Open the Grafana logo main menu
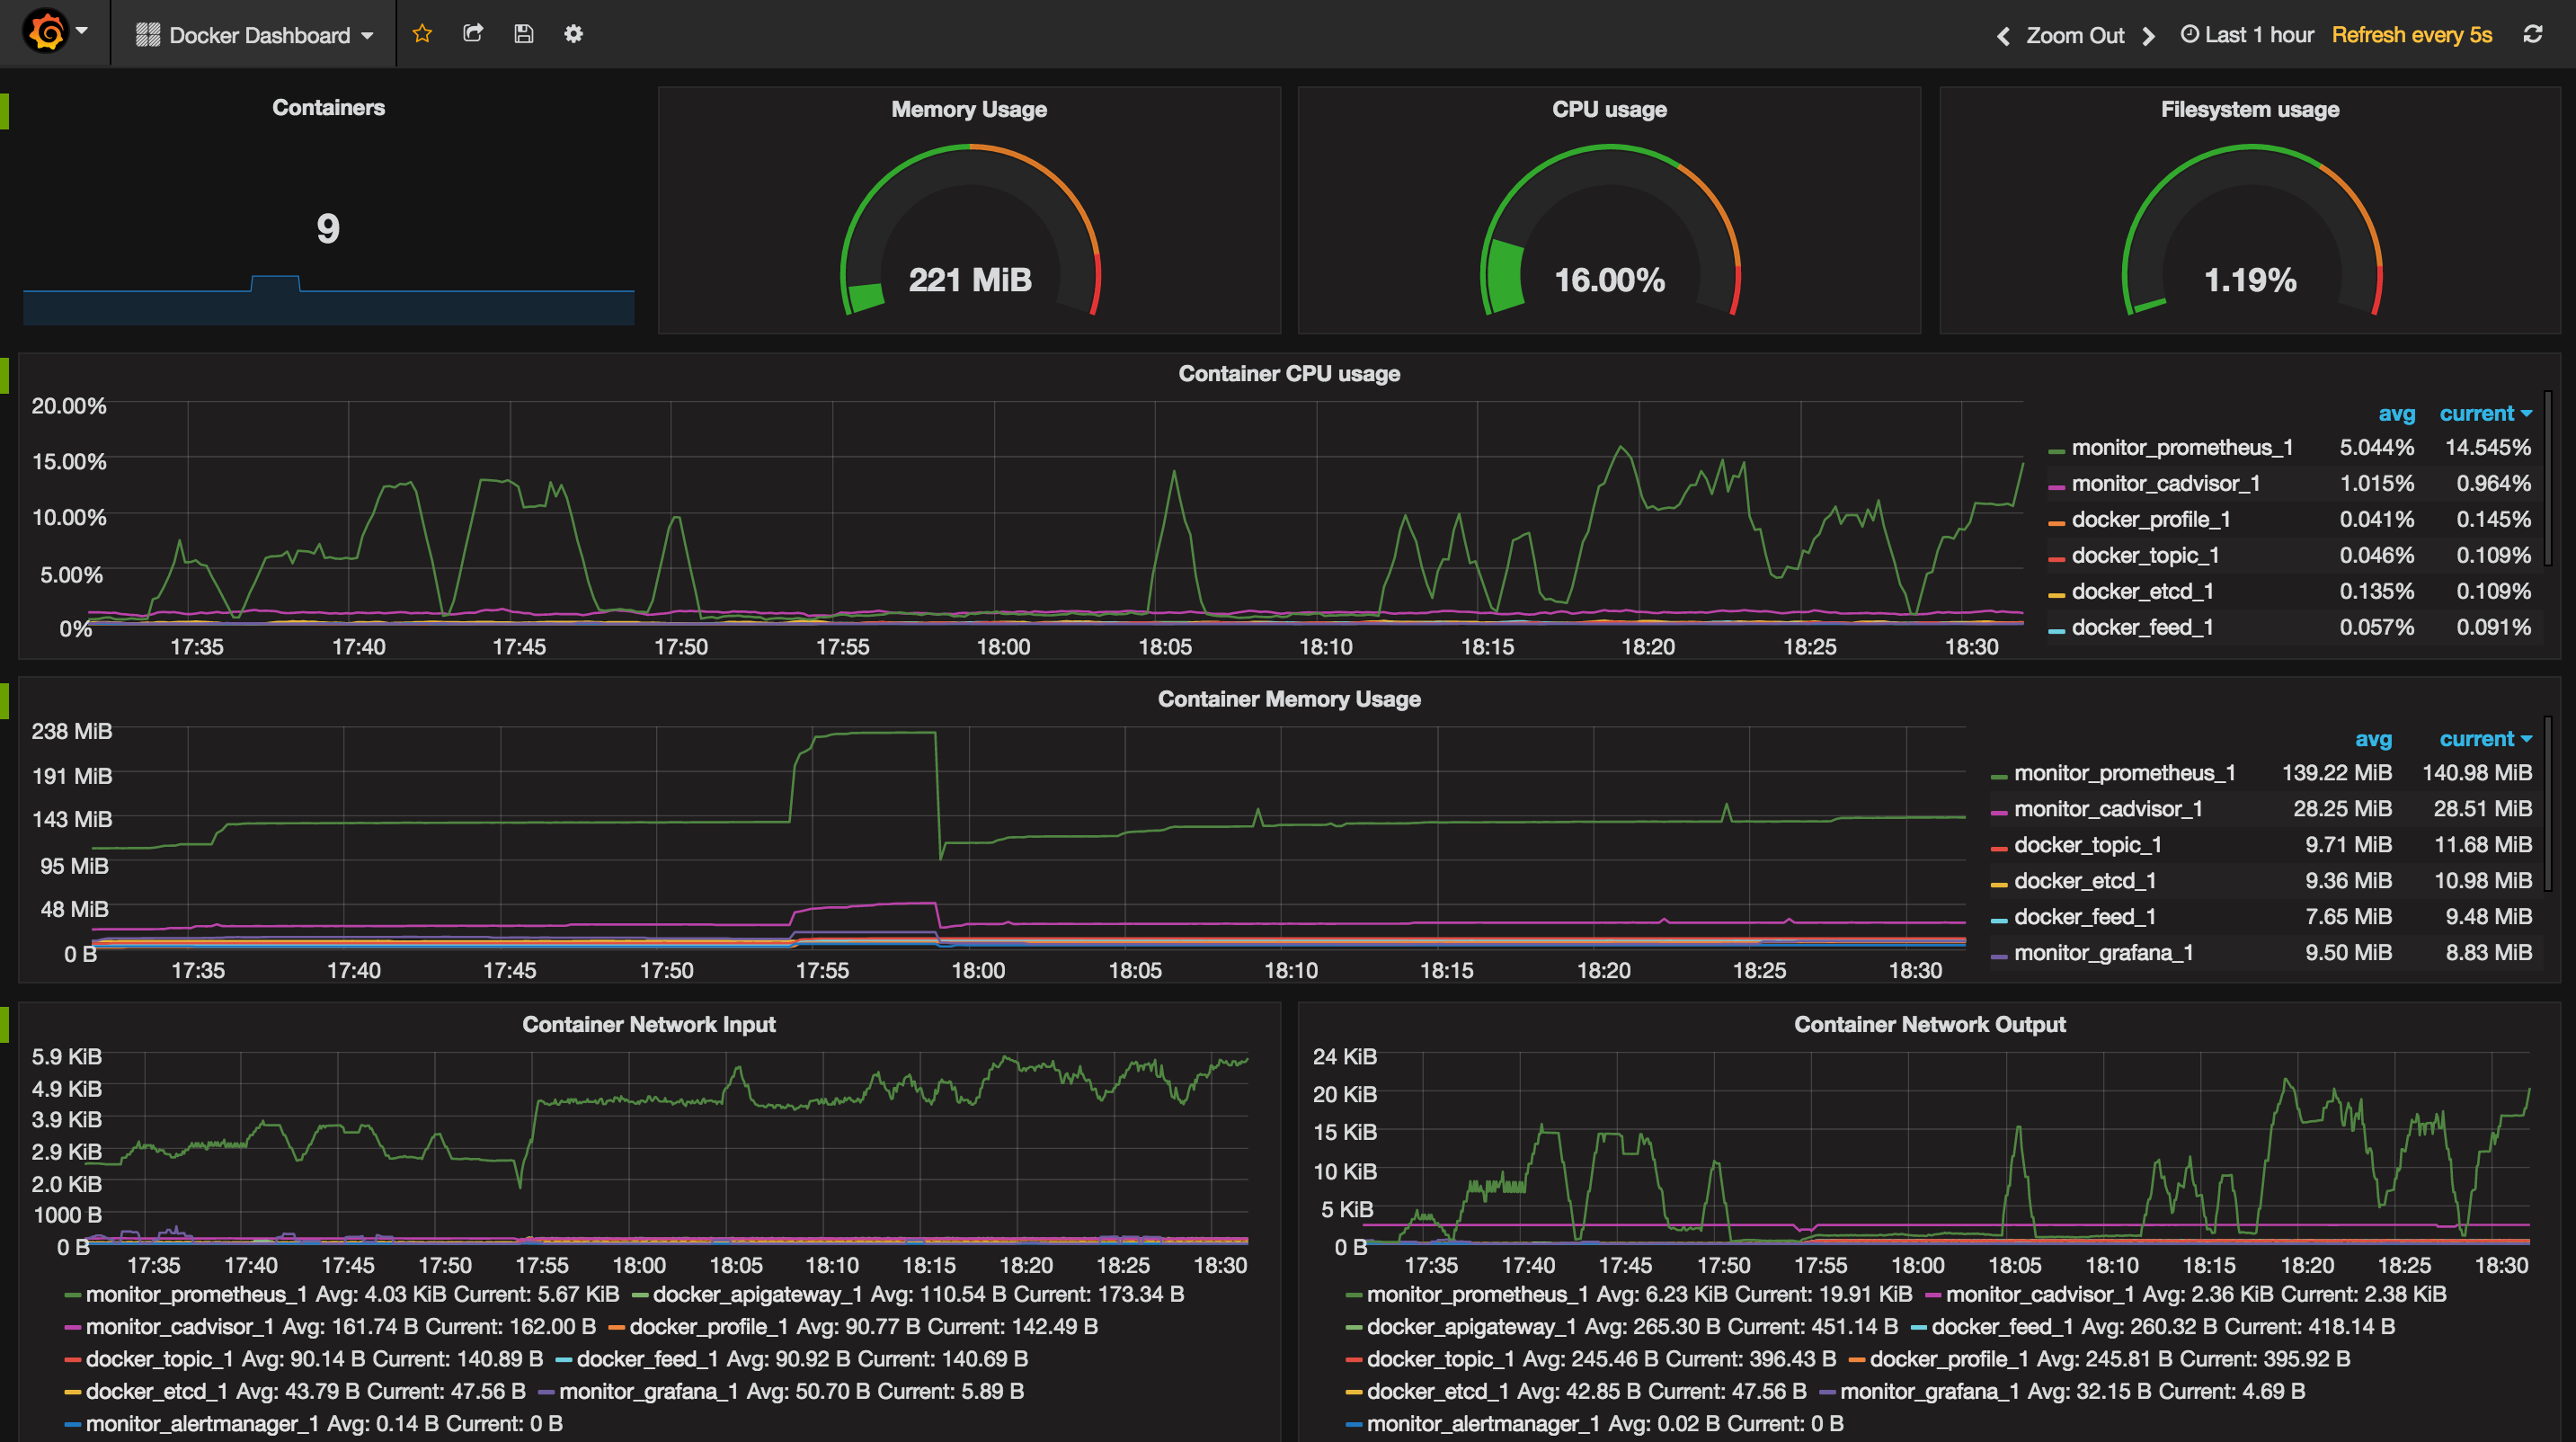The height and width of the screenshot is (1442, 2576). click(x=47, y=32)
